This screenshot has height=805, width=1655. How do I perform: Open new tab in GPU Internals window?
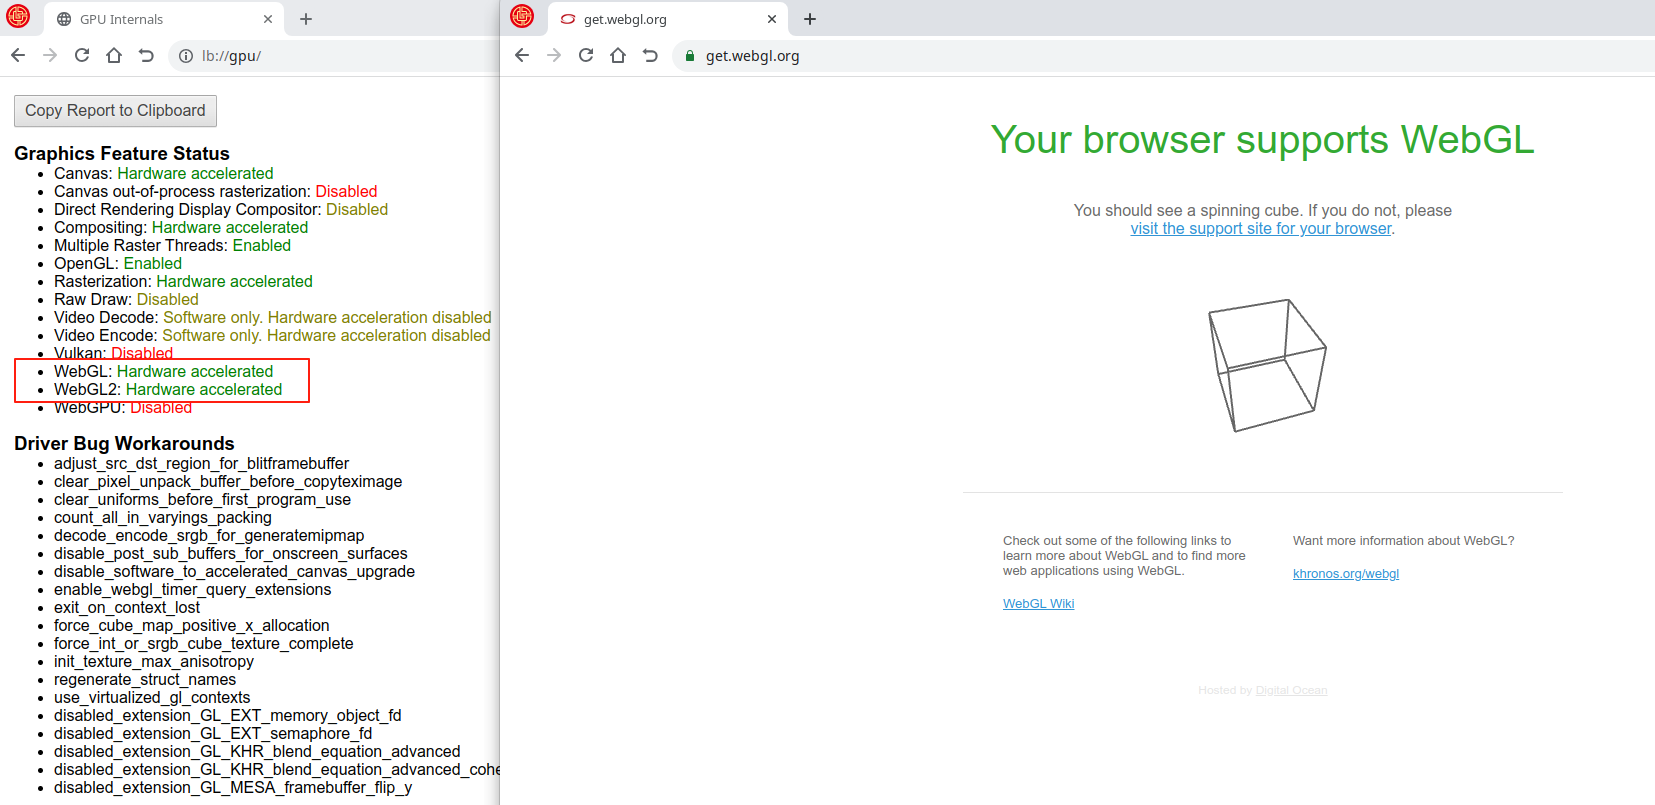click(x=306, y=19)
